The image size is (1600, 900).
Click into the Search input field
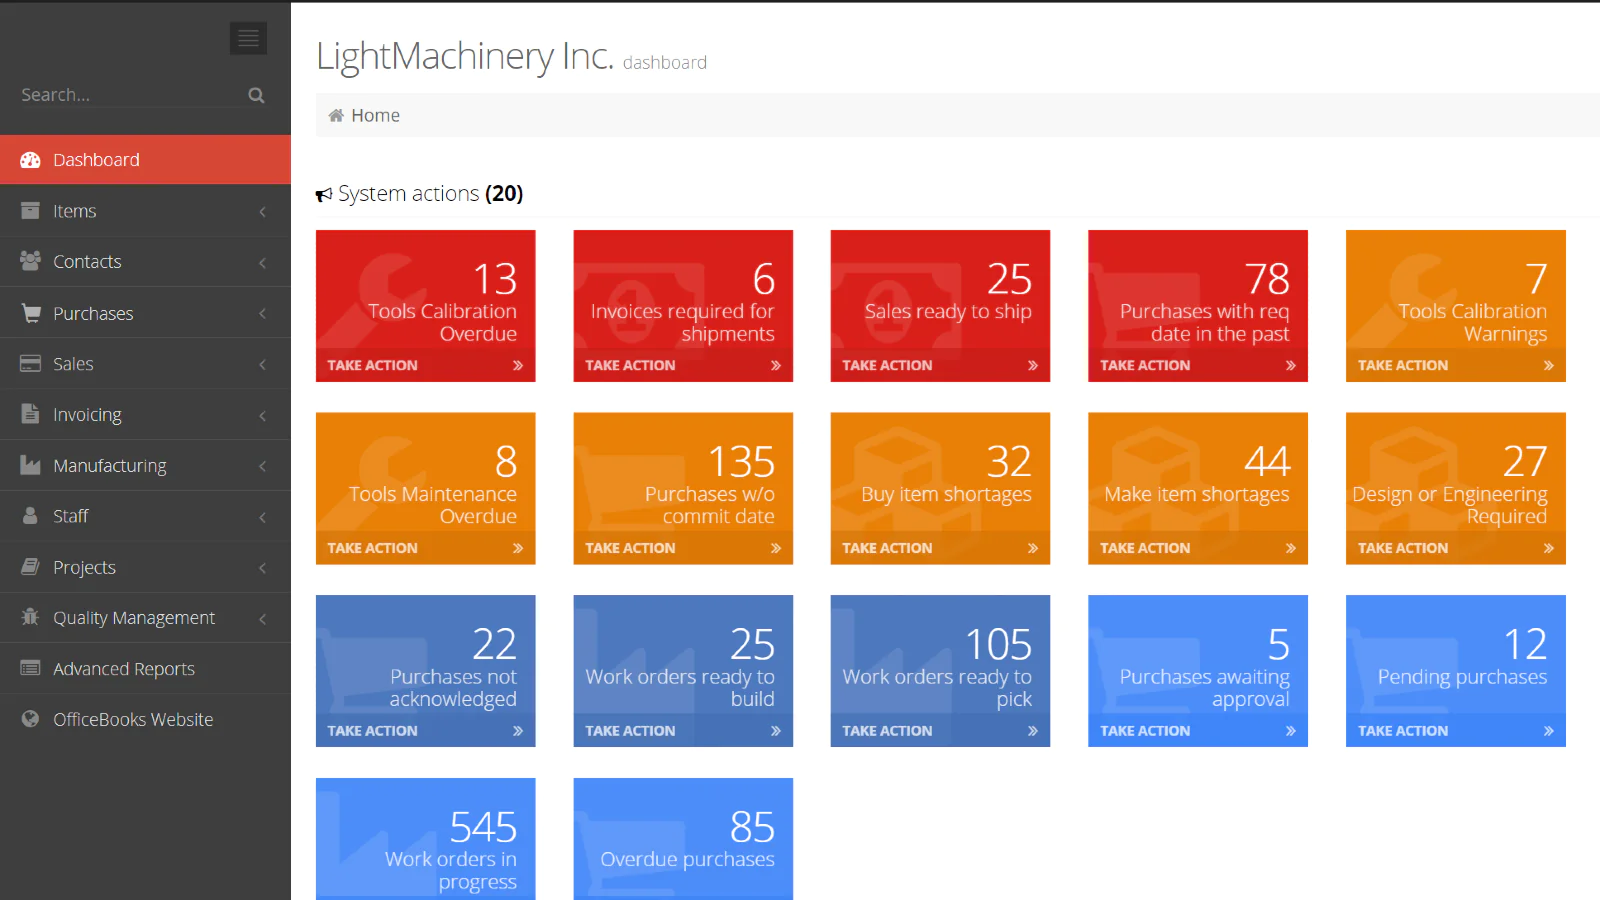(x=130, y=95)
